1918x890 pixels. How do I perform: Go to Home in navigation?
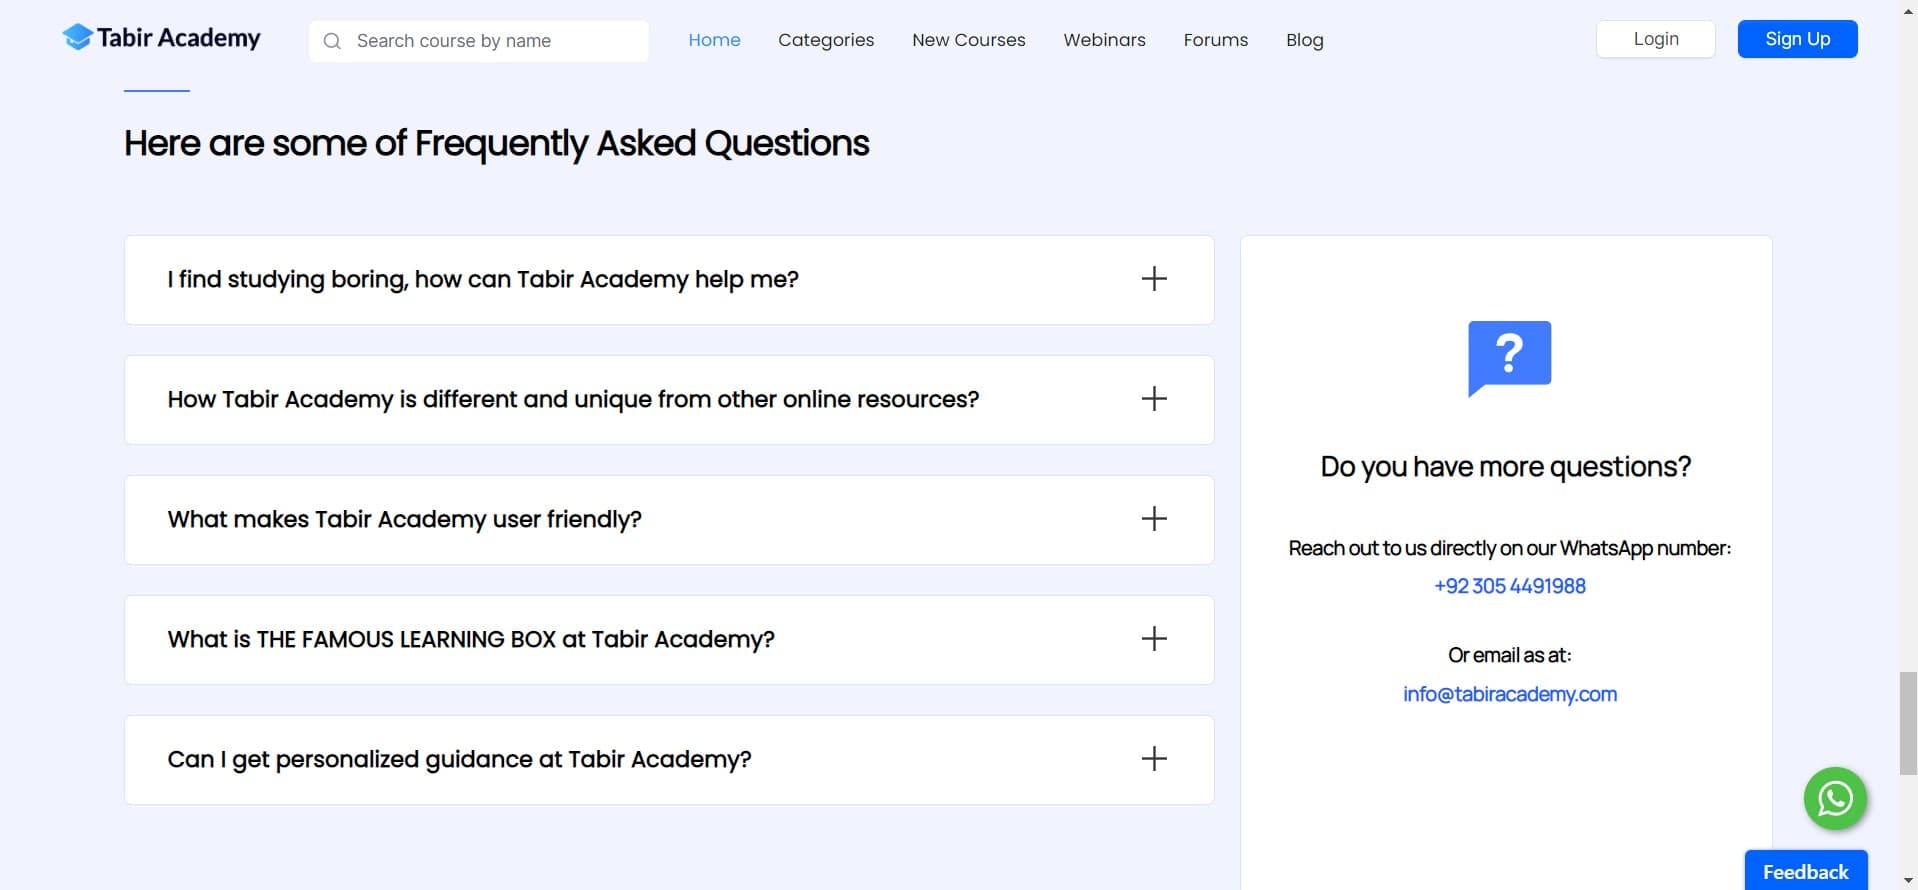(714, 40)
